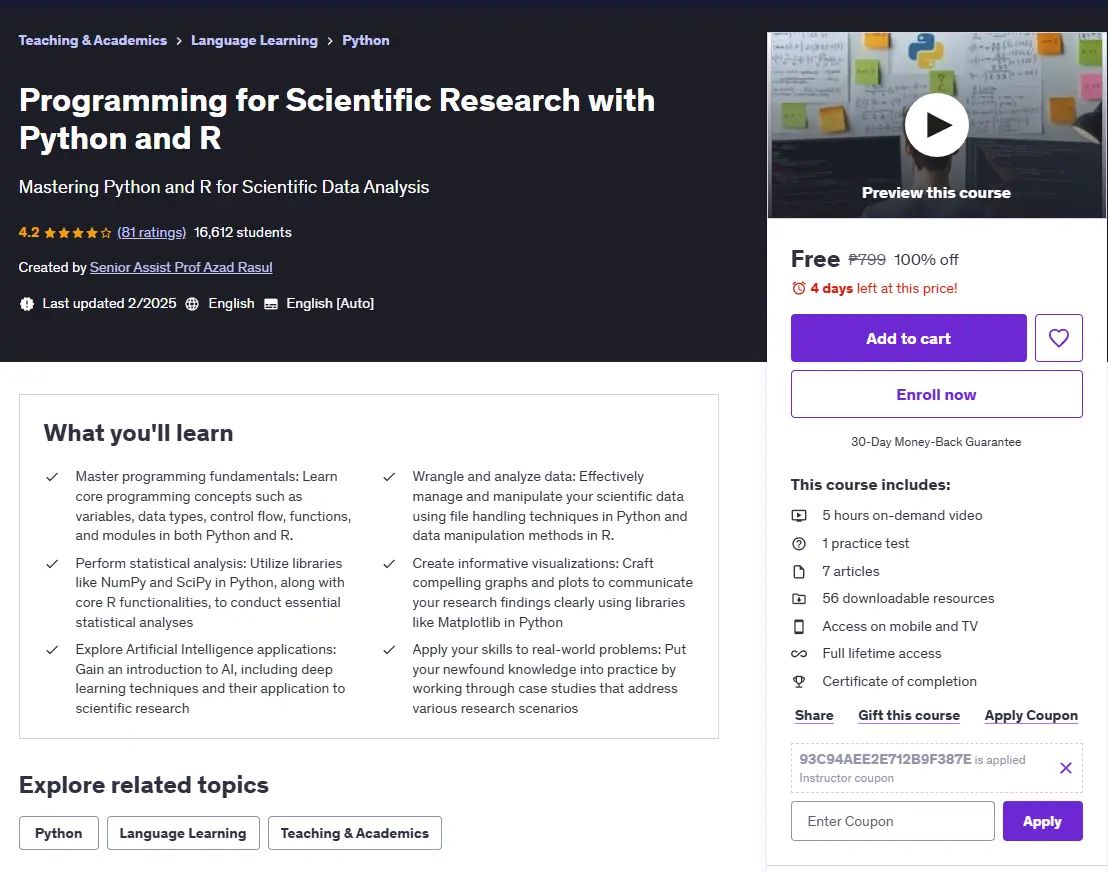Click the Mastering Python and R subtitle
Image resolution: width=1108 pixels, height=872 pixels.
pyautogui.click(x=224, y=187)
